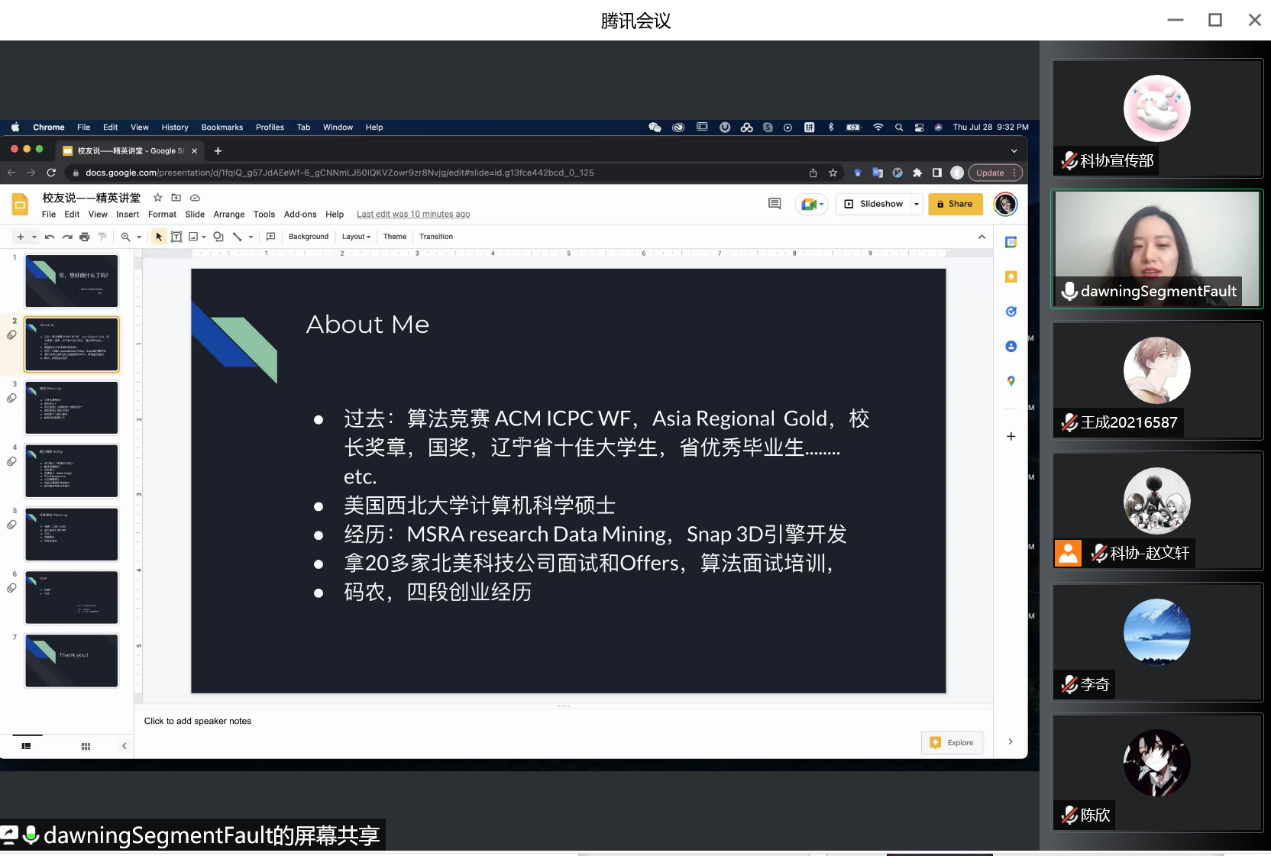Screen dimensions: 1271x856
Task: Open the Slideshow options dropdown arrow
Action: (916, 204)
